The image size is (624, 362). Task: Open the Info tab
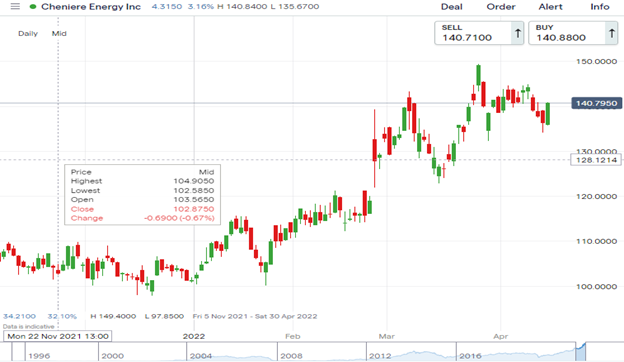point(600,7)
